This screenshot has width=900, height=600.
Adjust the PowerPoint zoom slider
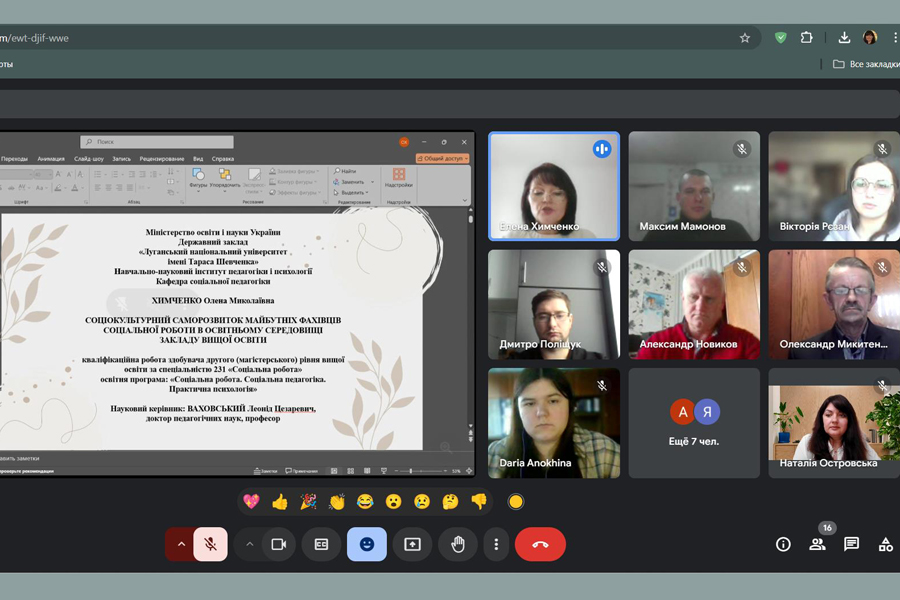[x=421, y=471]
